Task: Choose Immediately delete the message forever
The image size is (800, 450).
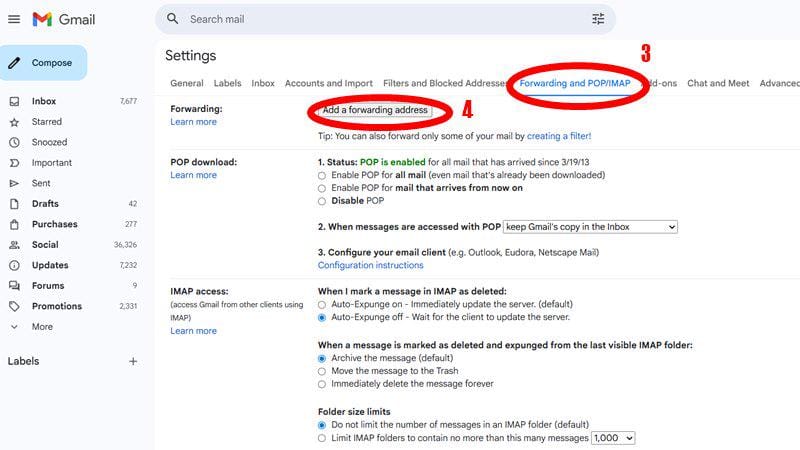Action: pos(321,384)
